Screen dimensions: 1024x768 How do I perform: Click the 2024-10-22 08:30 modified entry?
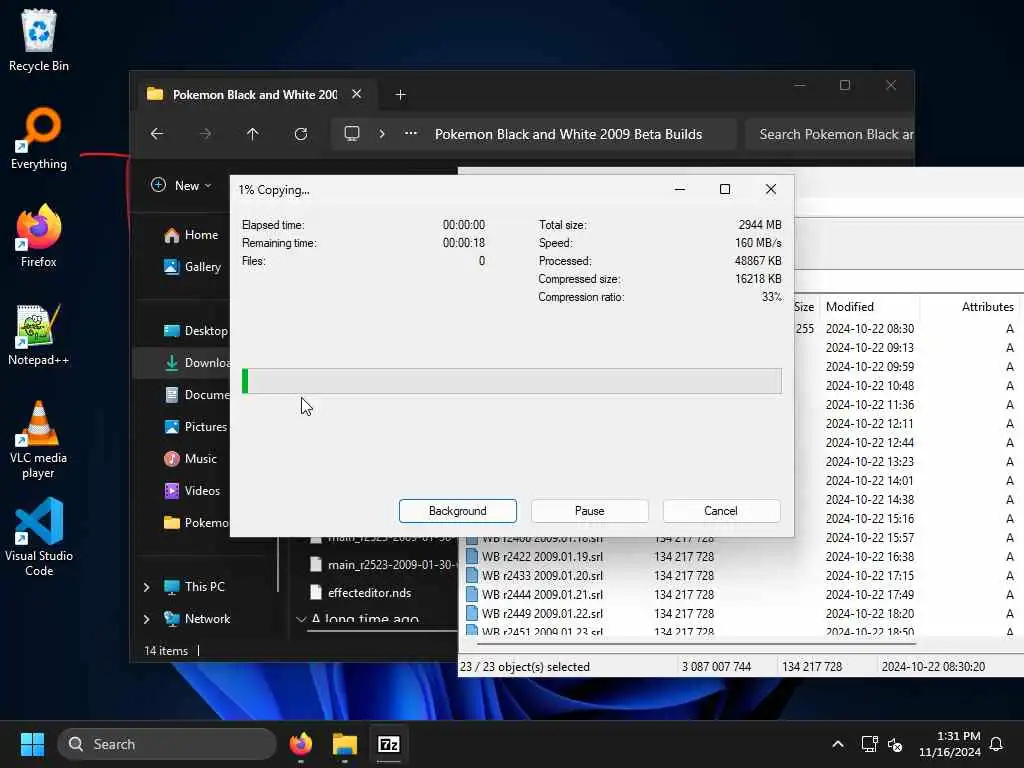[869, 328]
